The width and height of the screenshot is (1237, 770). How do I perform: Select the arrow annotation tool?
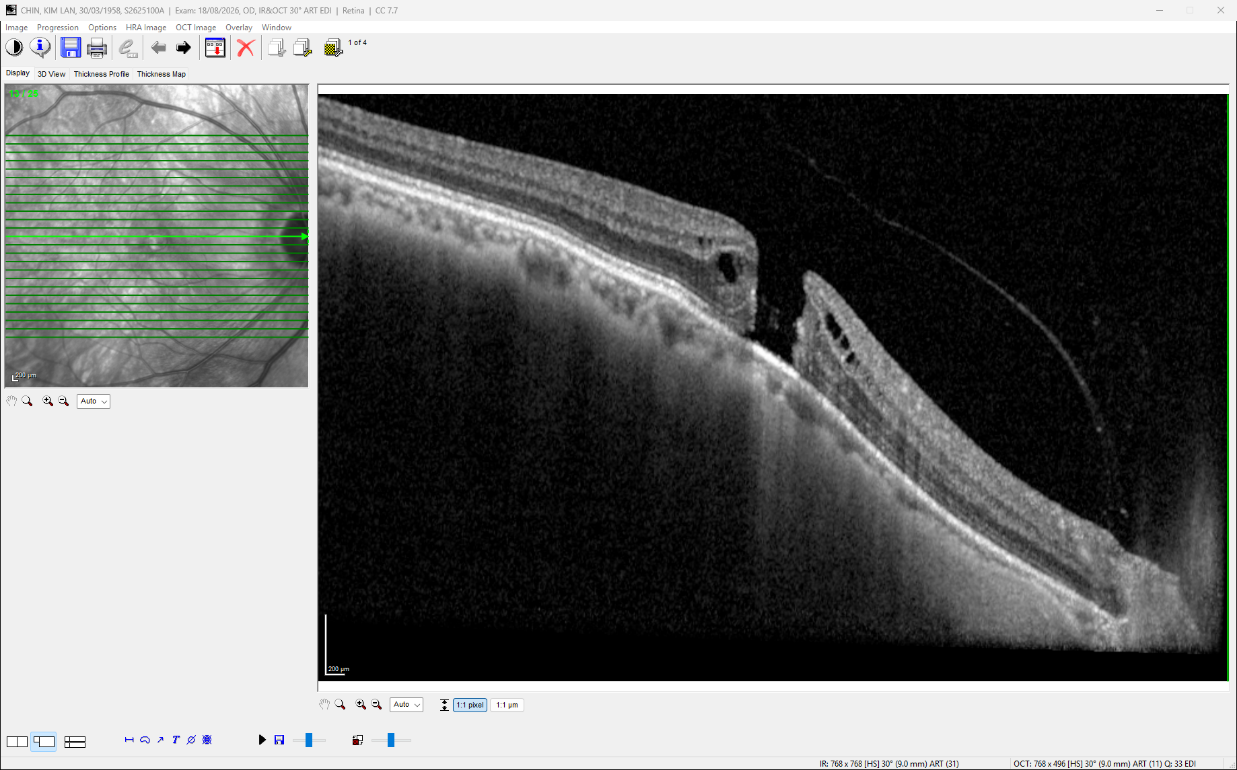(160, 740)
